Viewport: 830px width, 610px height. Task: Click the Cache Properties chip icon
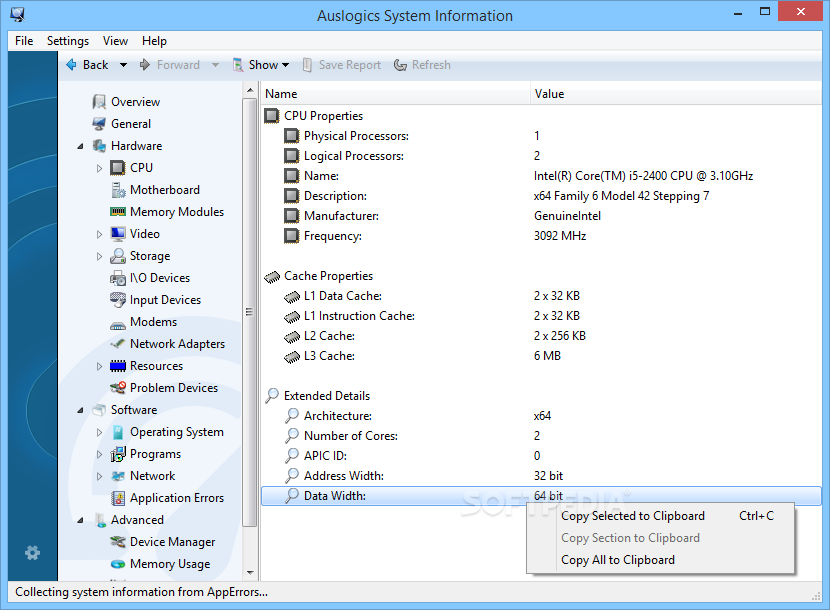(x=272, y=276)
